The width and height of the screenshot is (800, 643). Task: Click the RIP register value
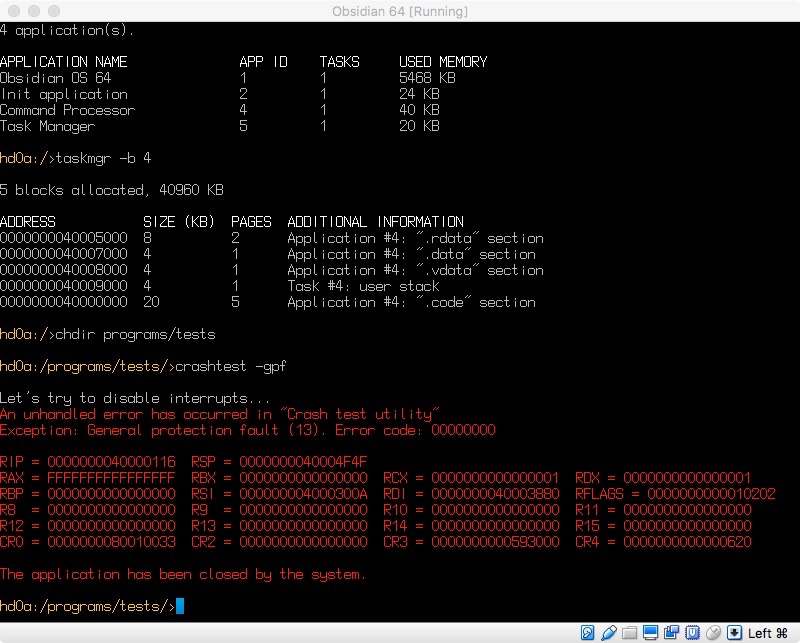point(111,462)
